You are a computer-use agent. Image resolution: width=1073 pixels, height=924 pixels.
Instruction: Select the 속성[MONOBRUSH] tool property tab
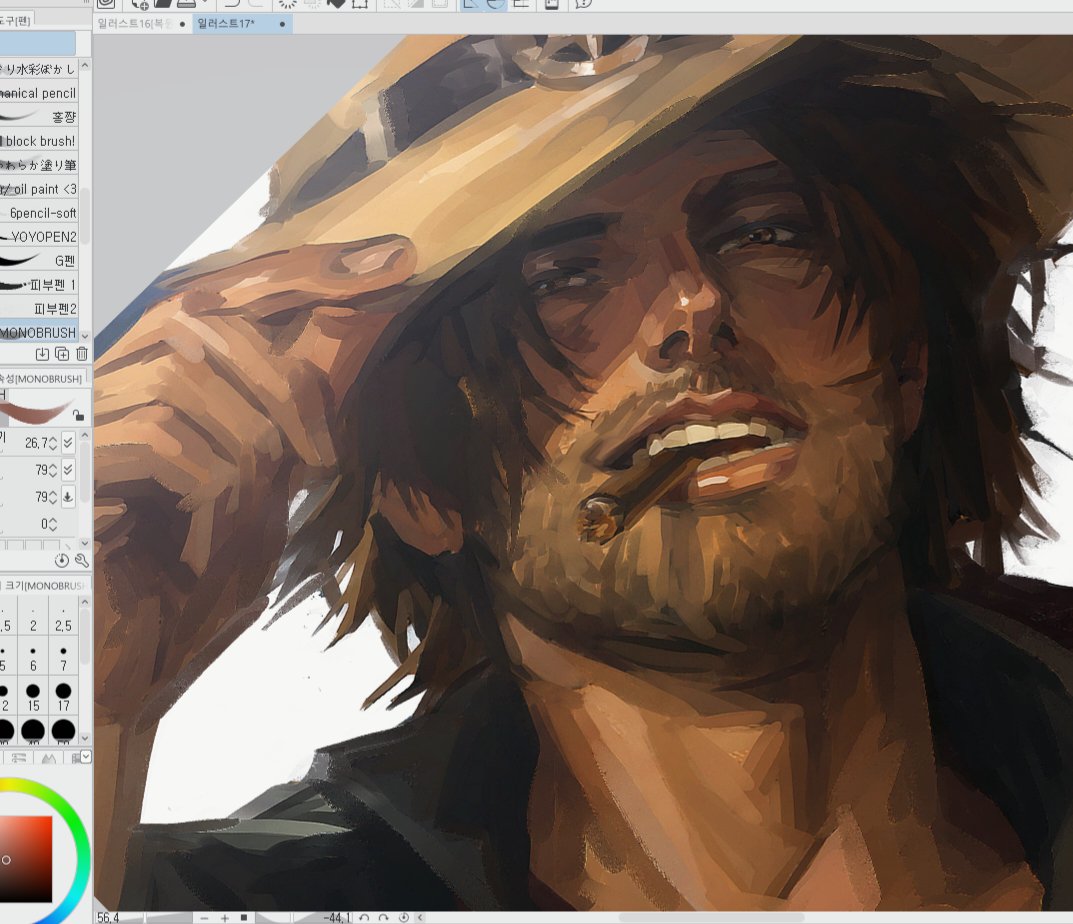click(x=41, y=378)
